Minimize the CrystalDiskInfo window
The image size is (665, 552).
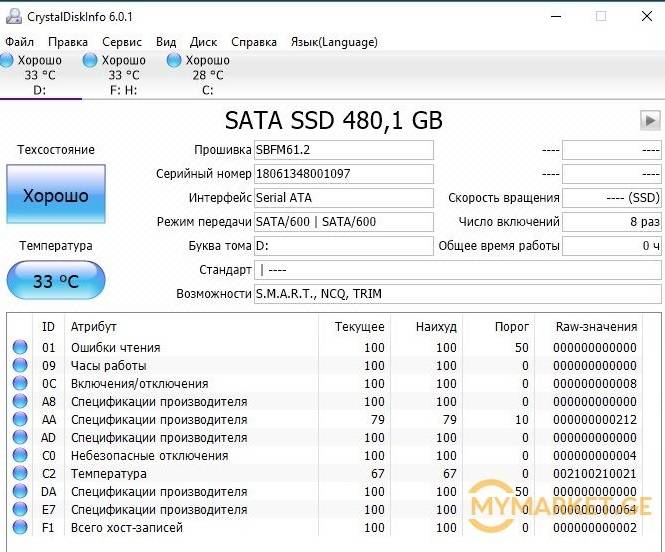point(556,17)
